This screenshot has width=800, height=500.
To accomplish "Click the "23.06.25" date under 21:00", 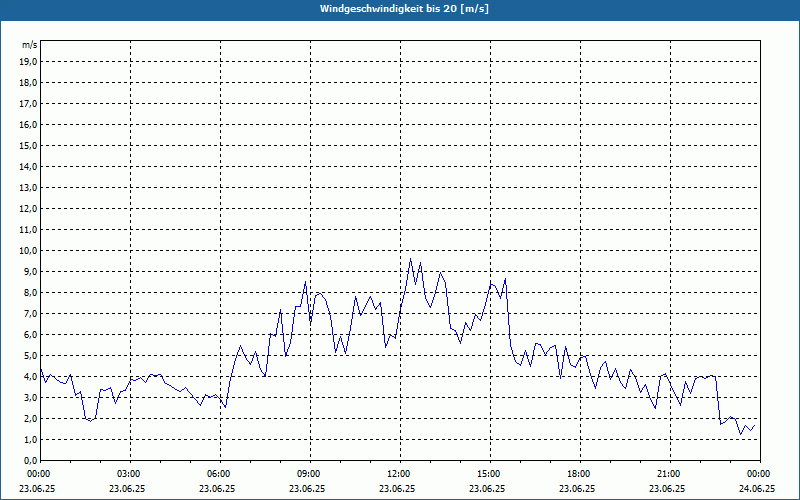I will (x=667, y=488).
